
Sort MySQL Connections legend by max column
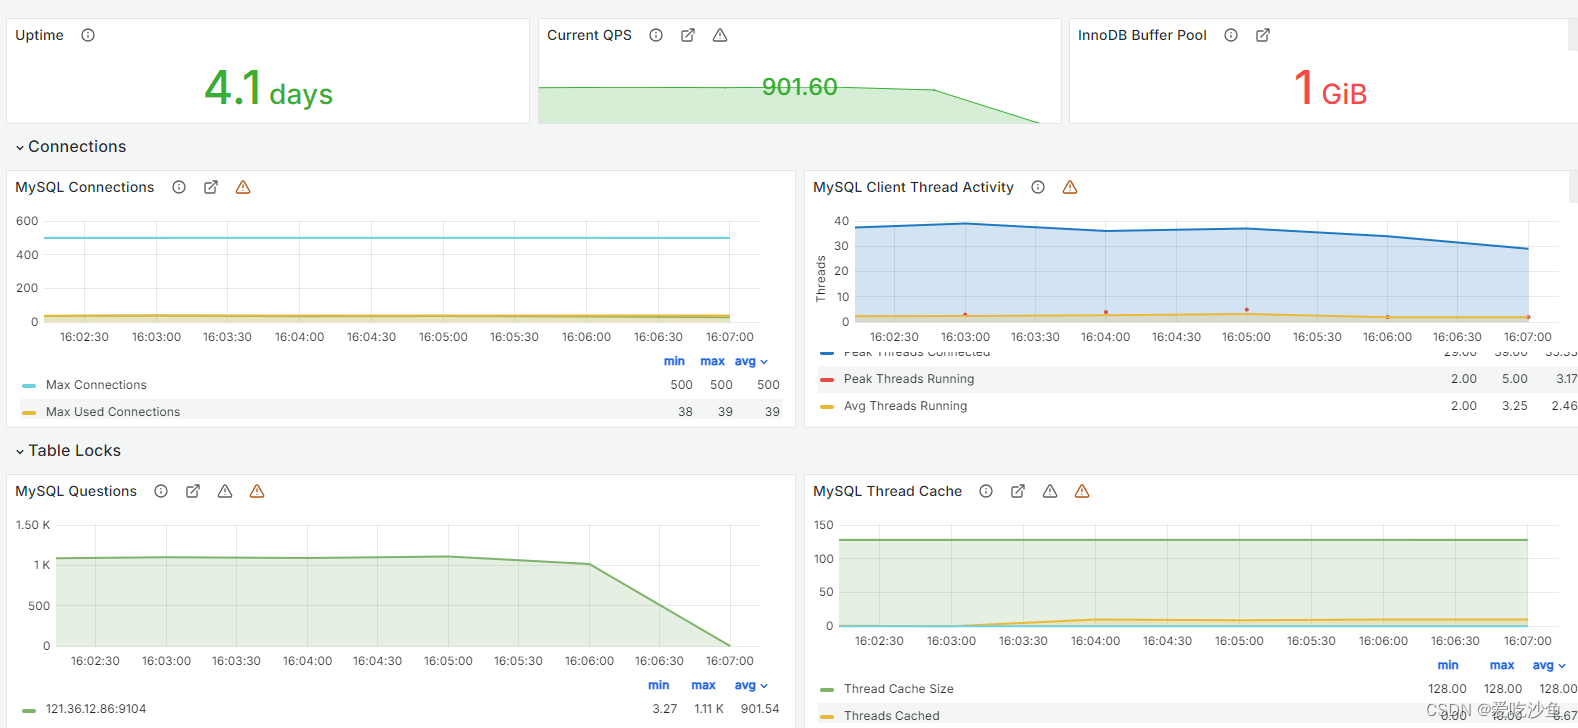coord(713,361)
